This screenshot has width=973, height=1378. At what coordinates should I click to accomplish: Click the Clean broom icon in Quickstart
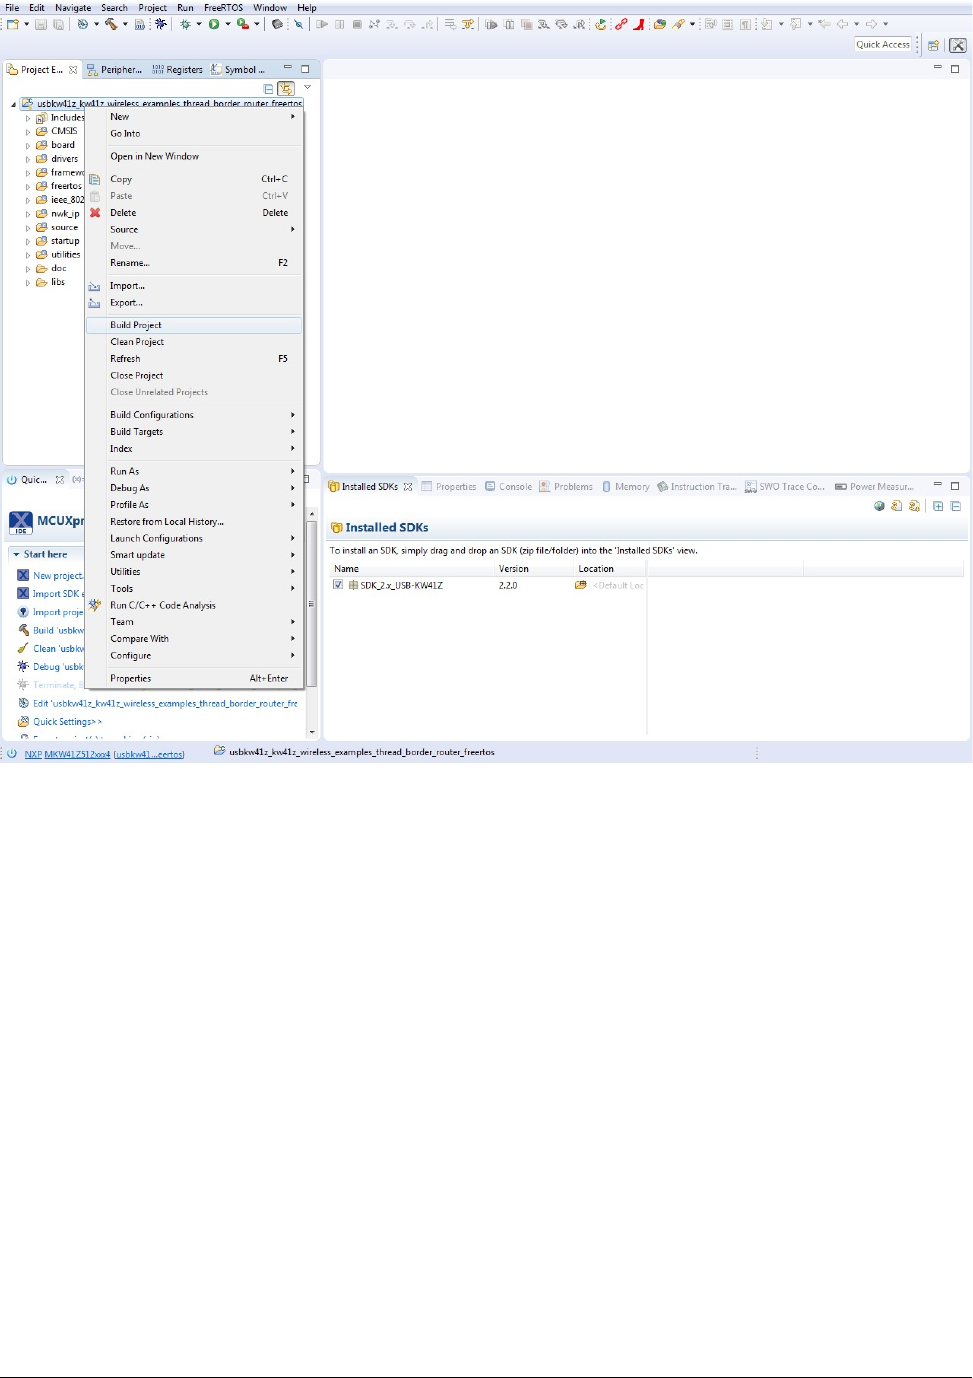23,648
